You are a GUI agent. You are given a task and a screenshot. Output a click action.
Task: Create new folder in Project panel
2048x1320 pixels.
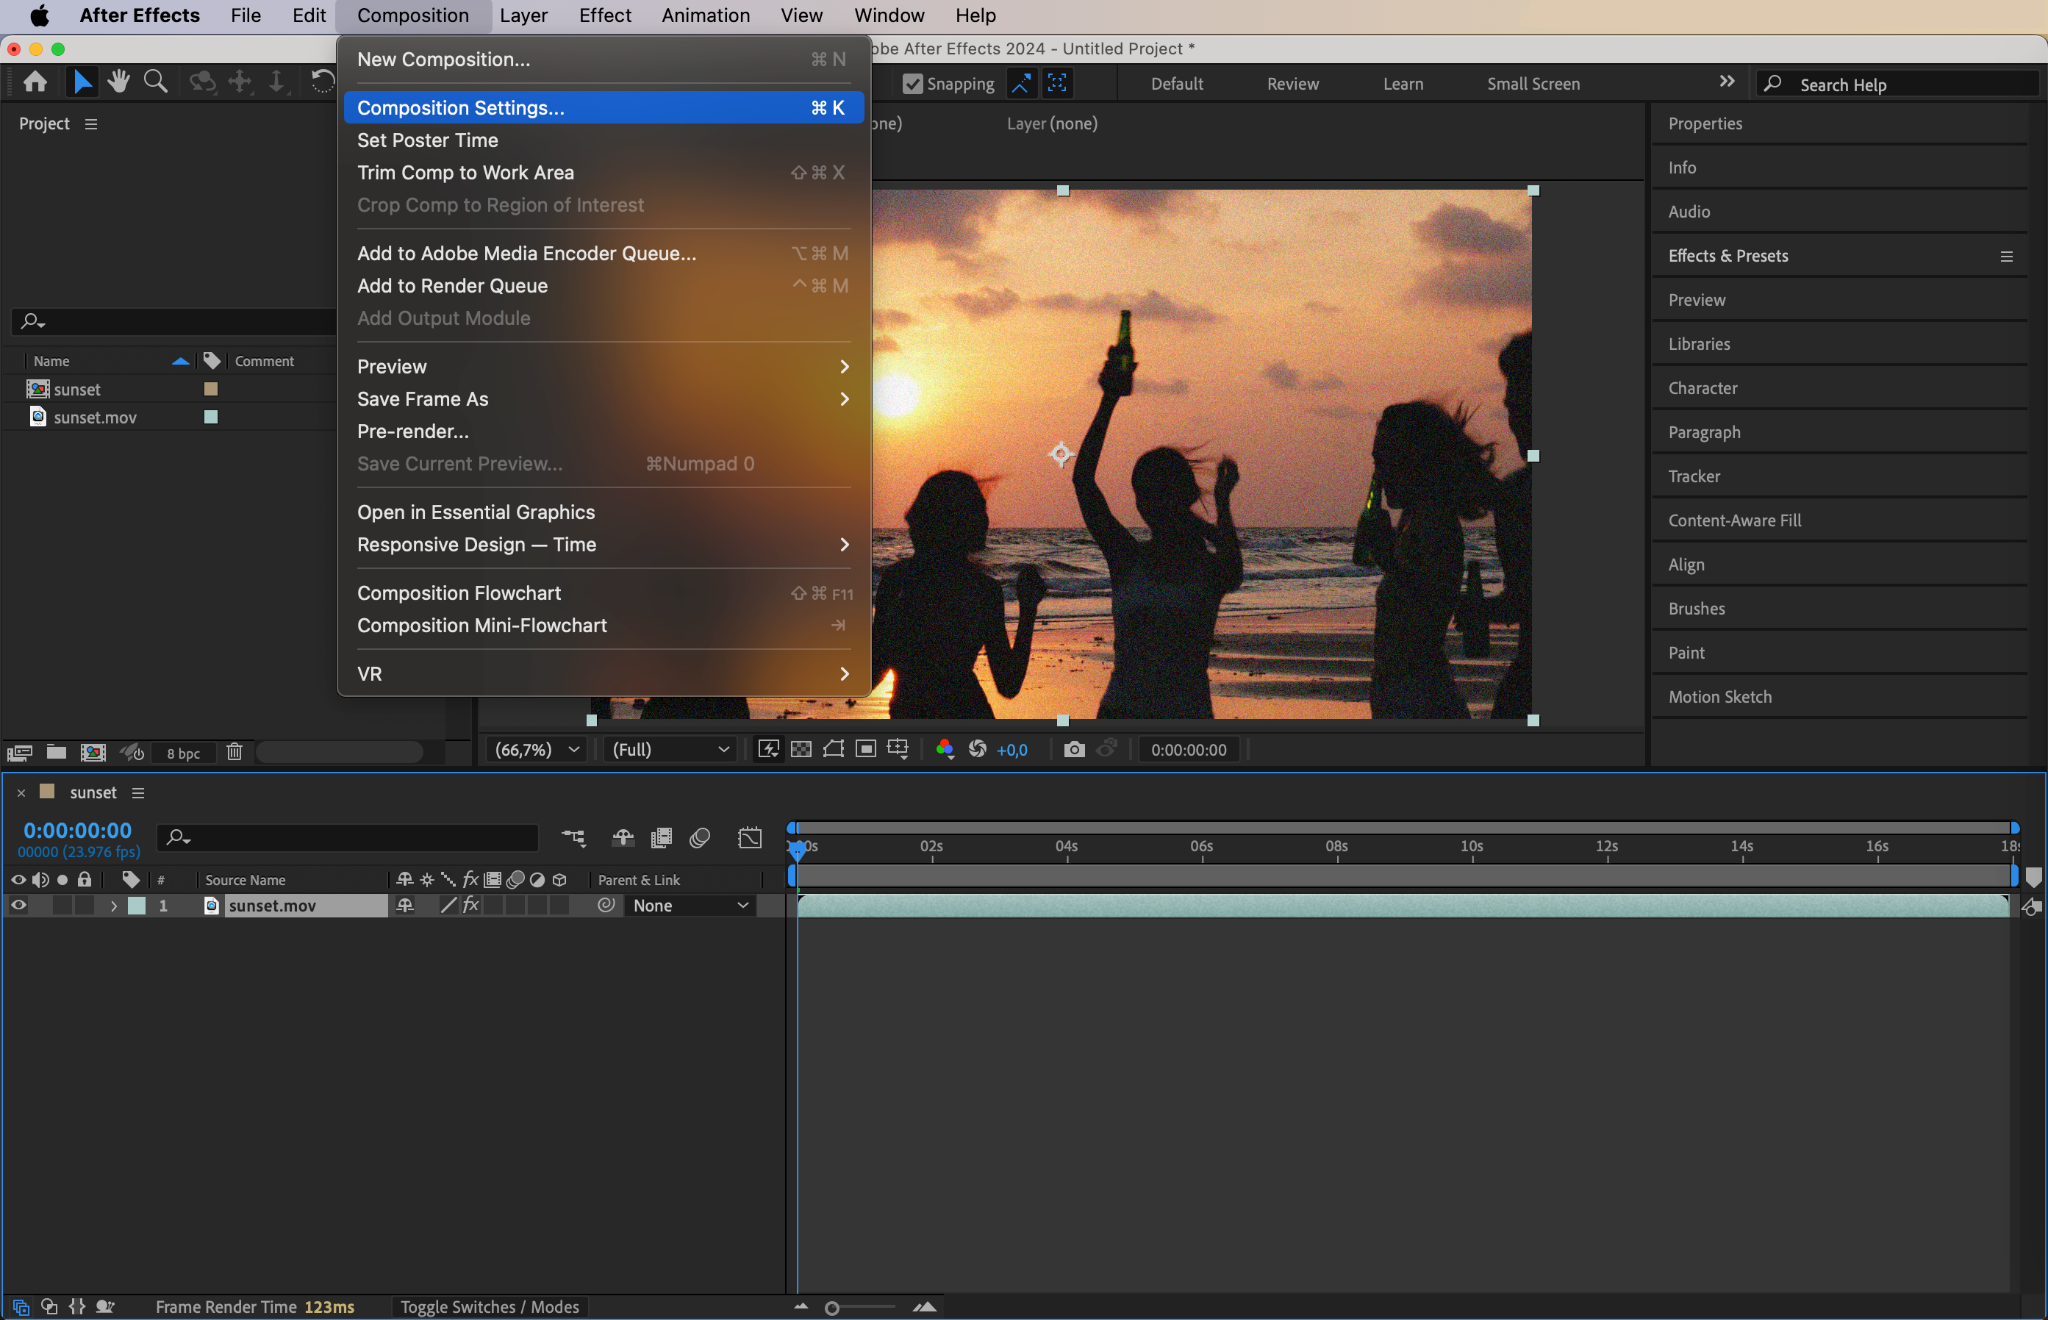tap(57, 752)
